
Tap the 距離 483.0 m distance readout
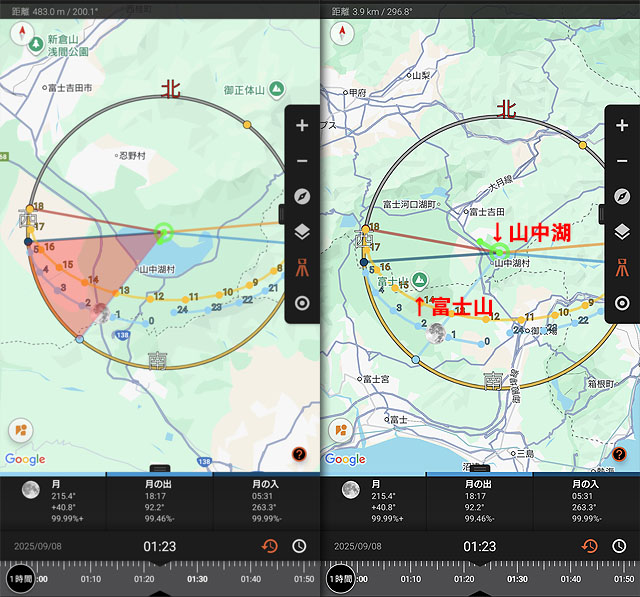pyautogui.click(x=55, y=11)
